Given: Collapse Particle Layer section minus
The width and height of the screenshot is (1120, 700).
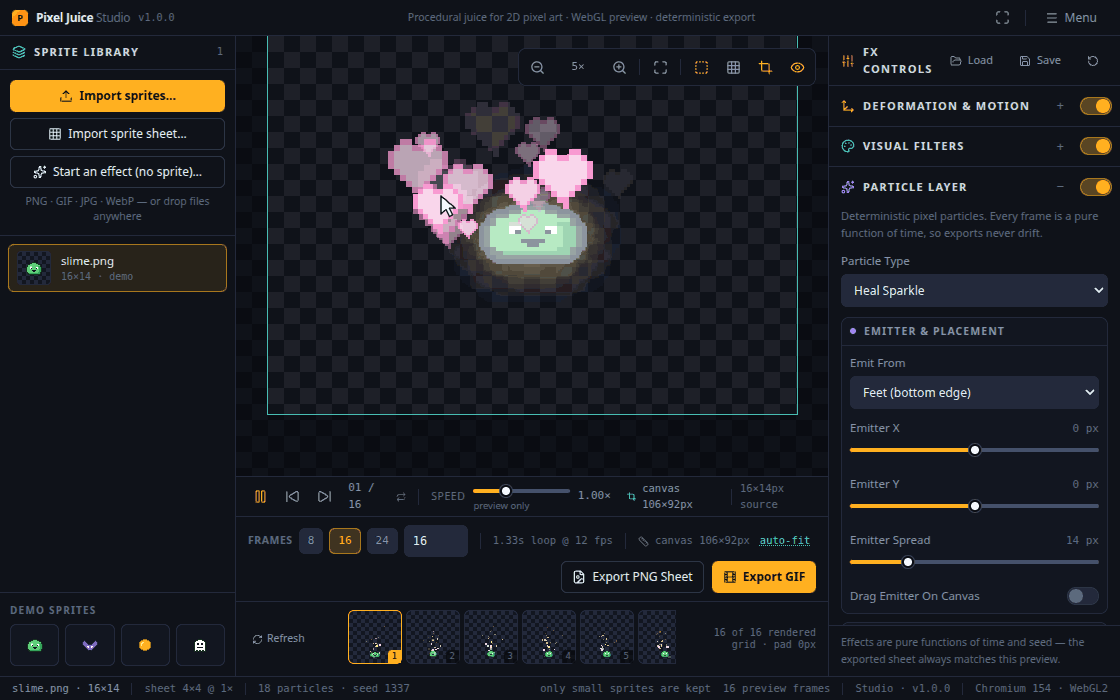Looking at the screenshot, I should [x=1060, y=187].
